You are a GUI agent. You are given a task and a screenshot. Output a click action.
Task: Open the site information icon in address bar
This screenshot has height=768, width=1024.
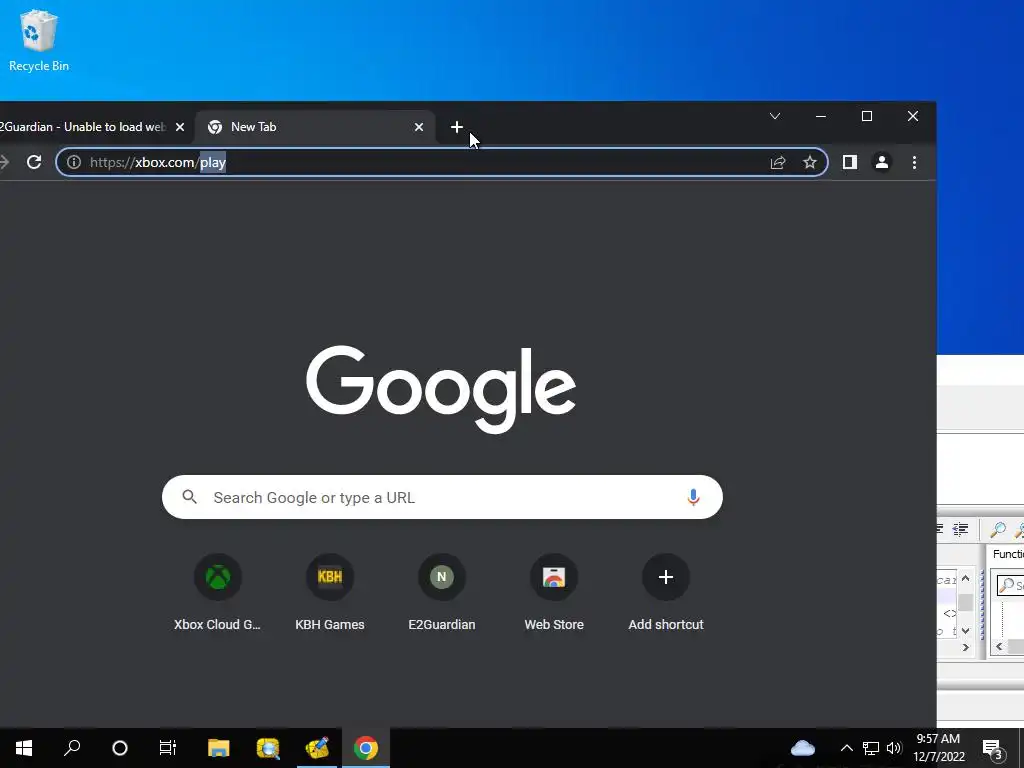(74, 162)
